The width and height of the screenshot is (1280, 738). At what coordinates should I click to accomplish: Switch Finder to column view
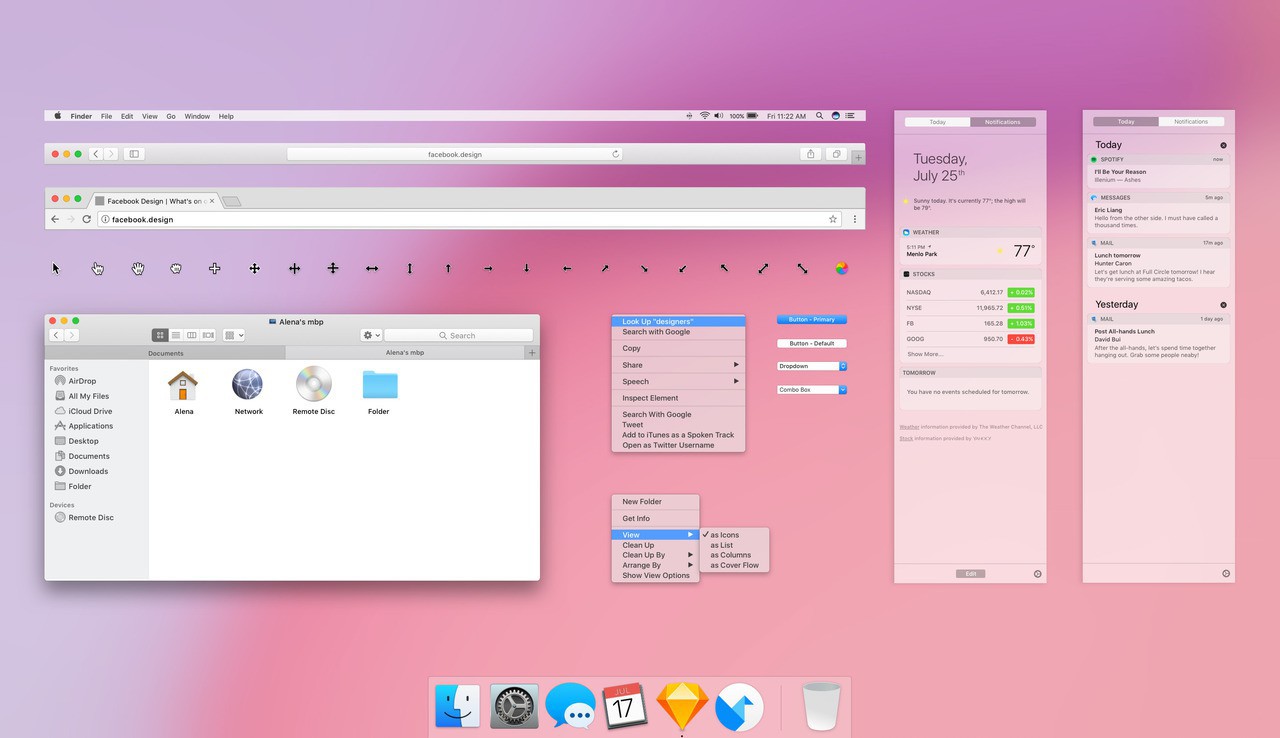click(x=192, y=335)
